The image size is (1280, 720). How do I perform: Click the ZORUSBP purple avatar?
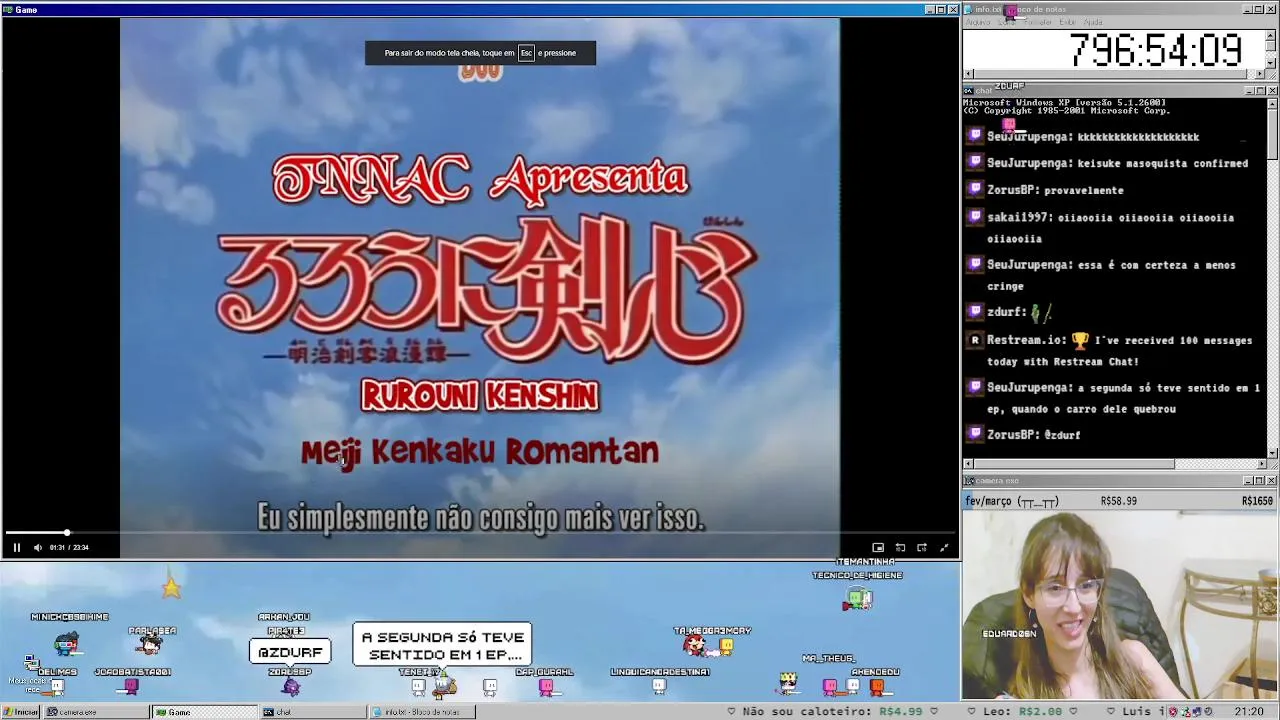coord(290,686)
